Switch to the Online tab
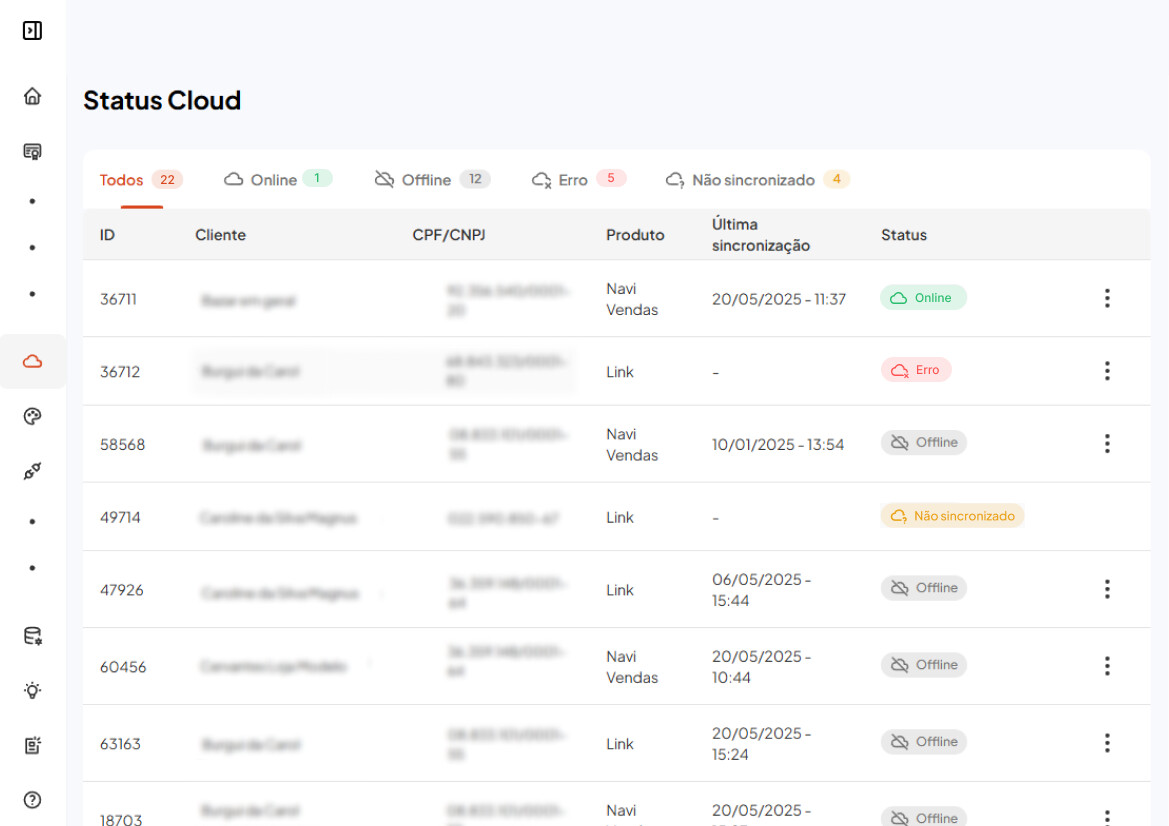This screenshot has height=826, width=1169. 277,180
